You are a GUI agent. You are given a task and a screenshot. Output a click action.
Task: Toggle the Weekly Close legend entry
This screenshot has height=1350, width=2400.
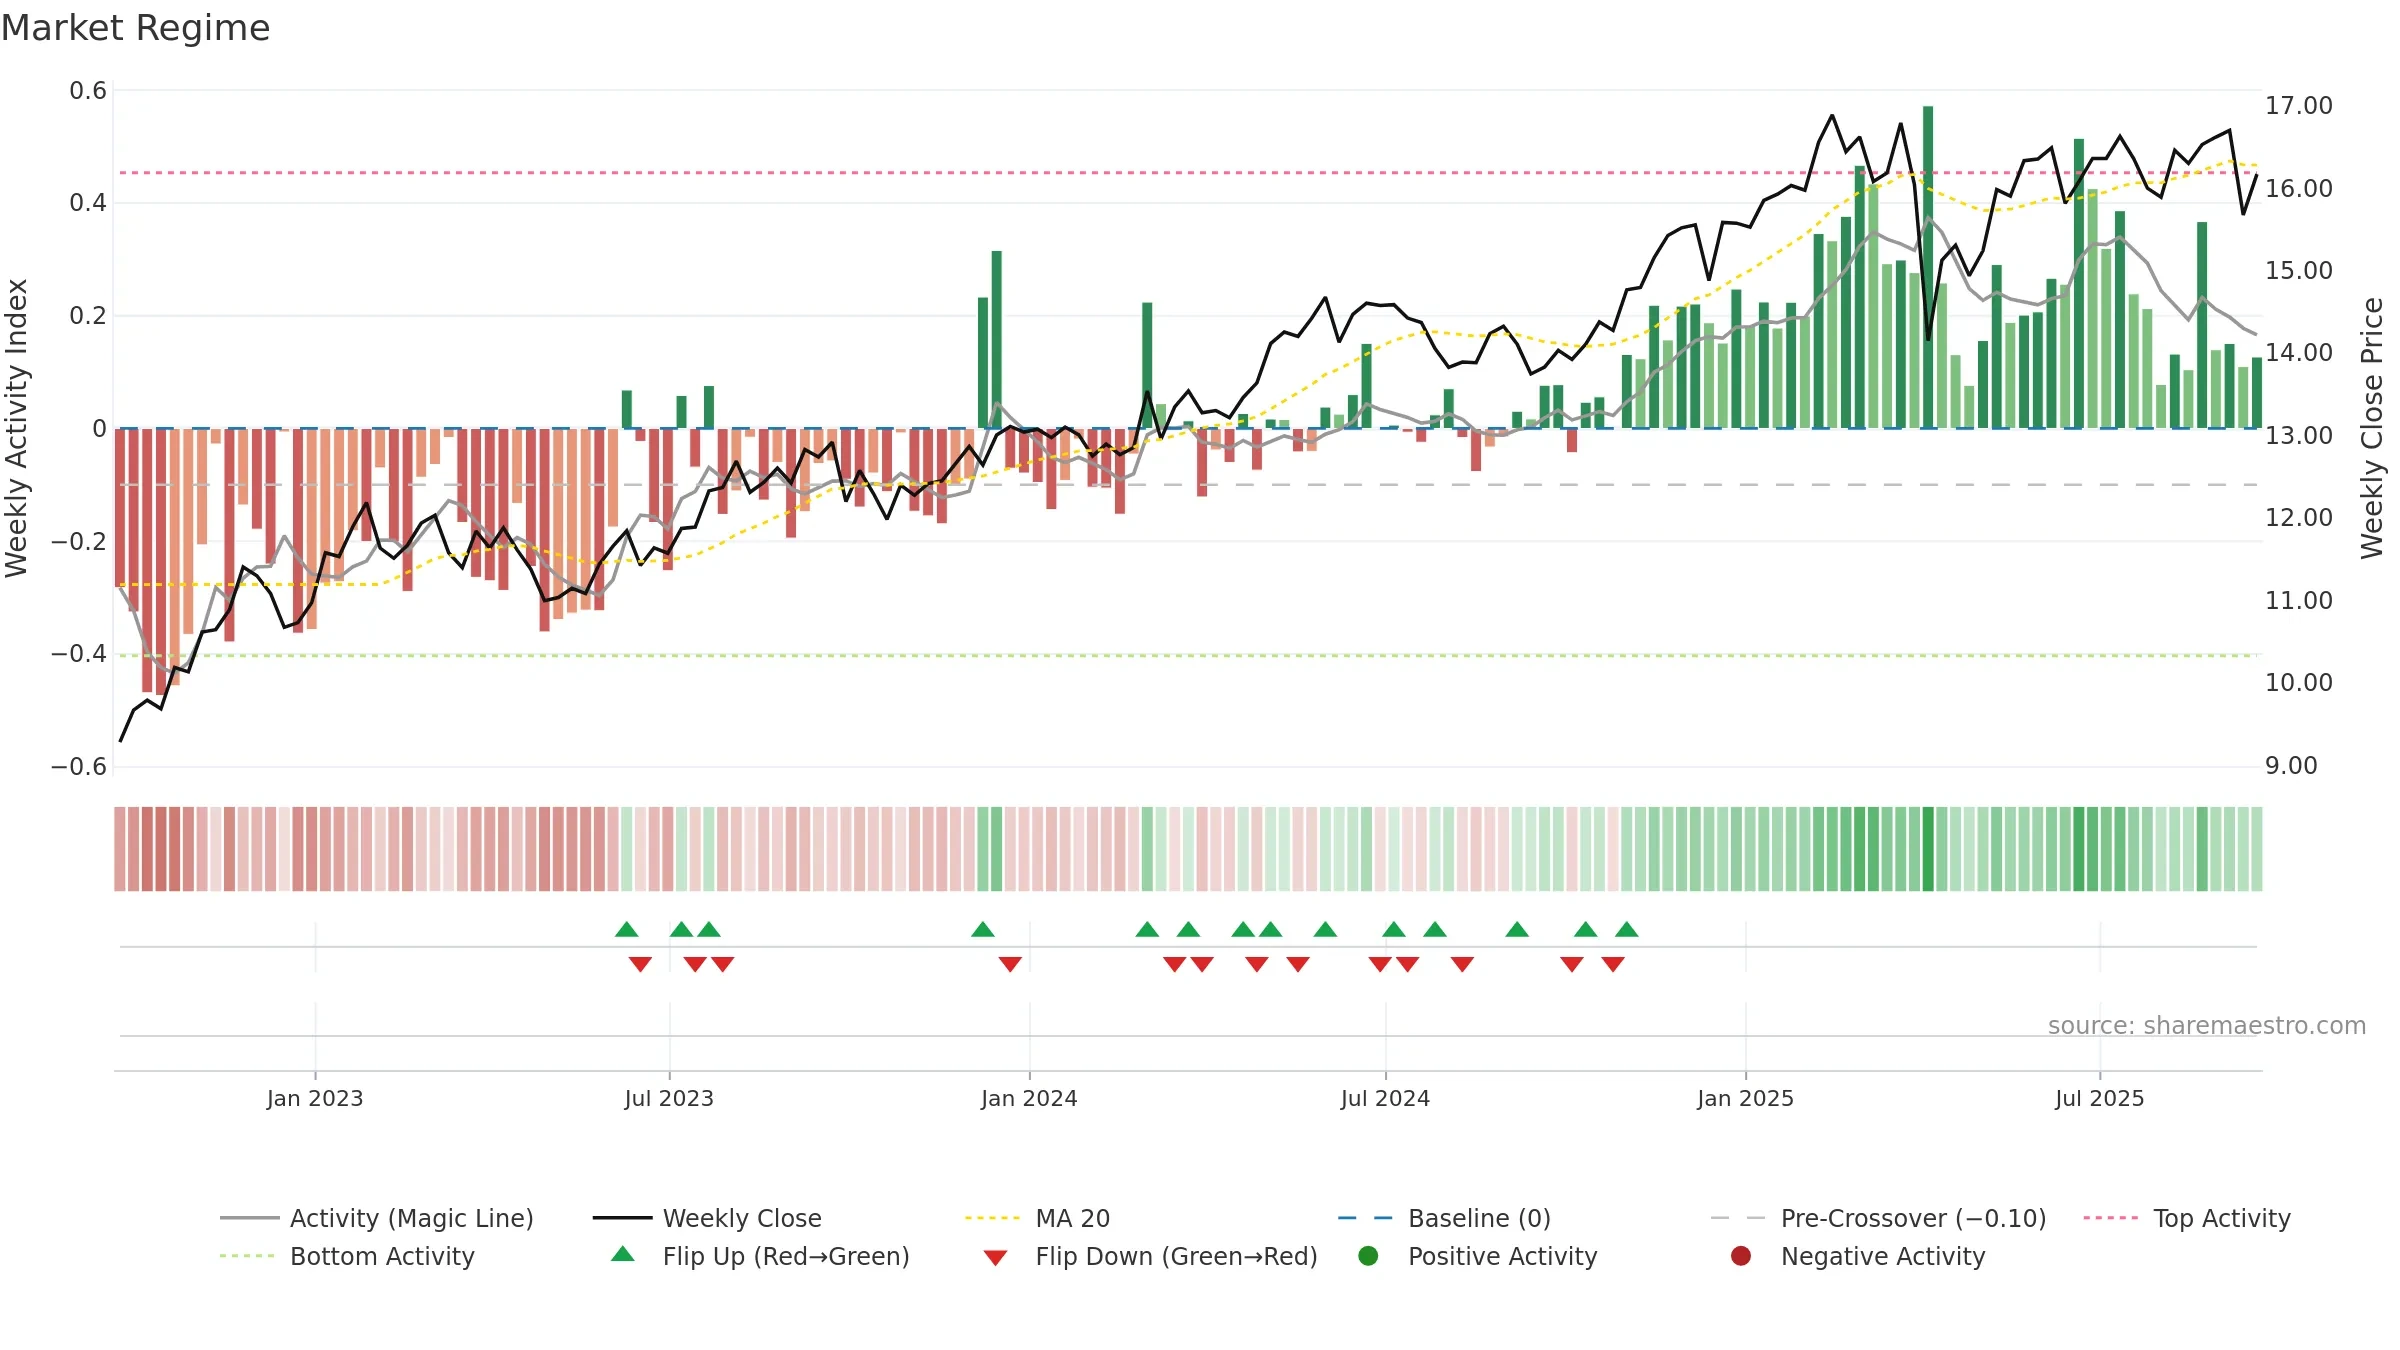pos(707,1218)
